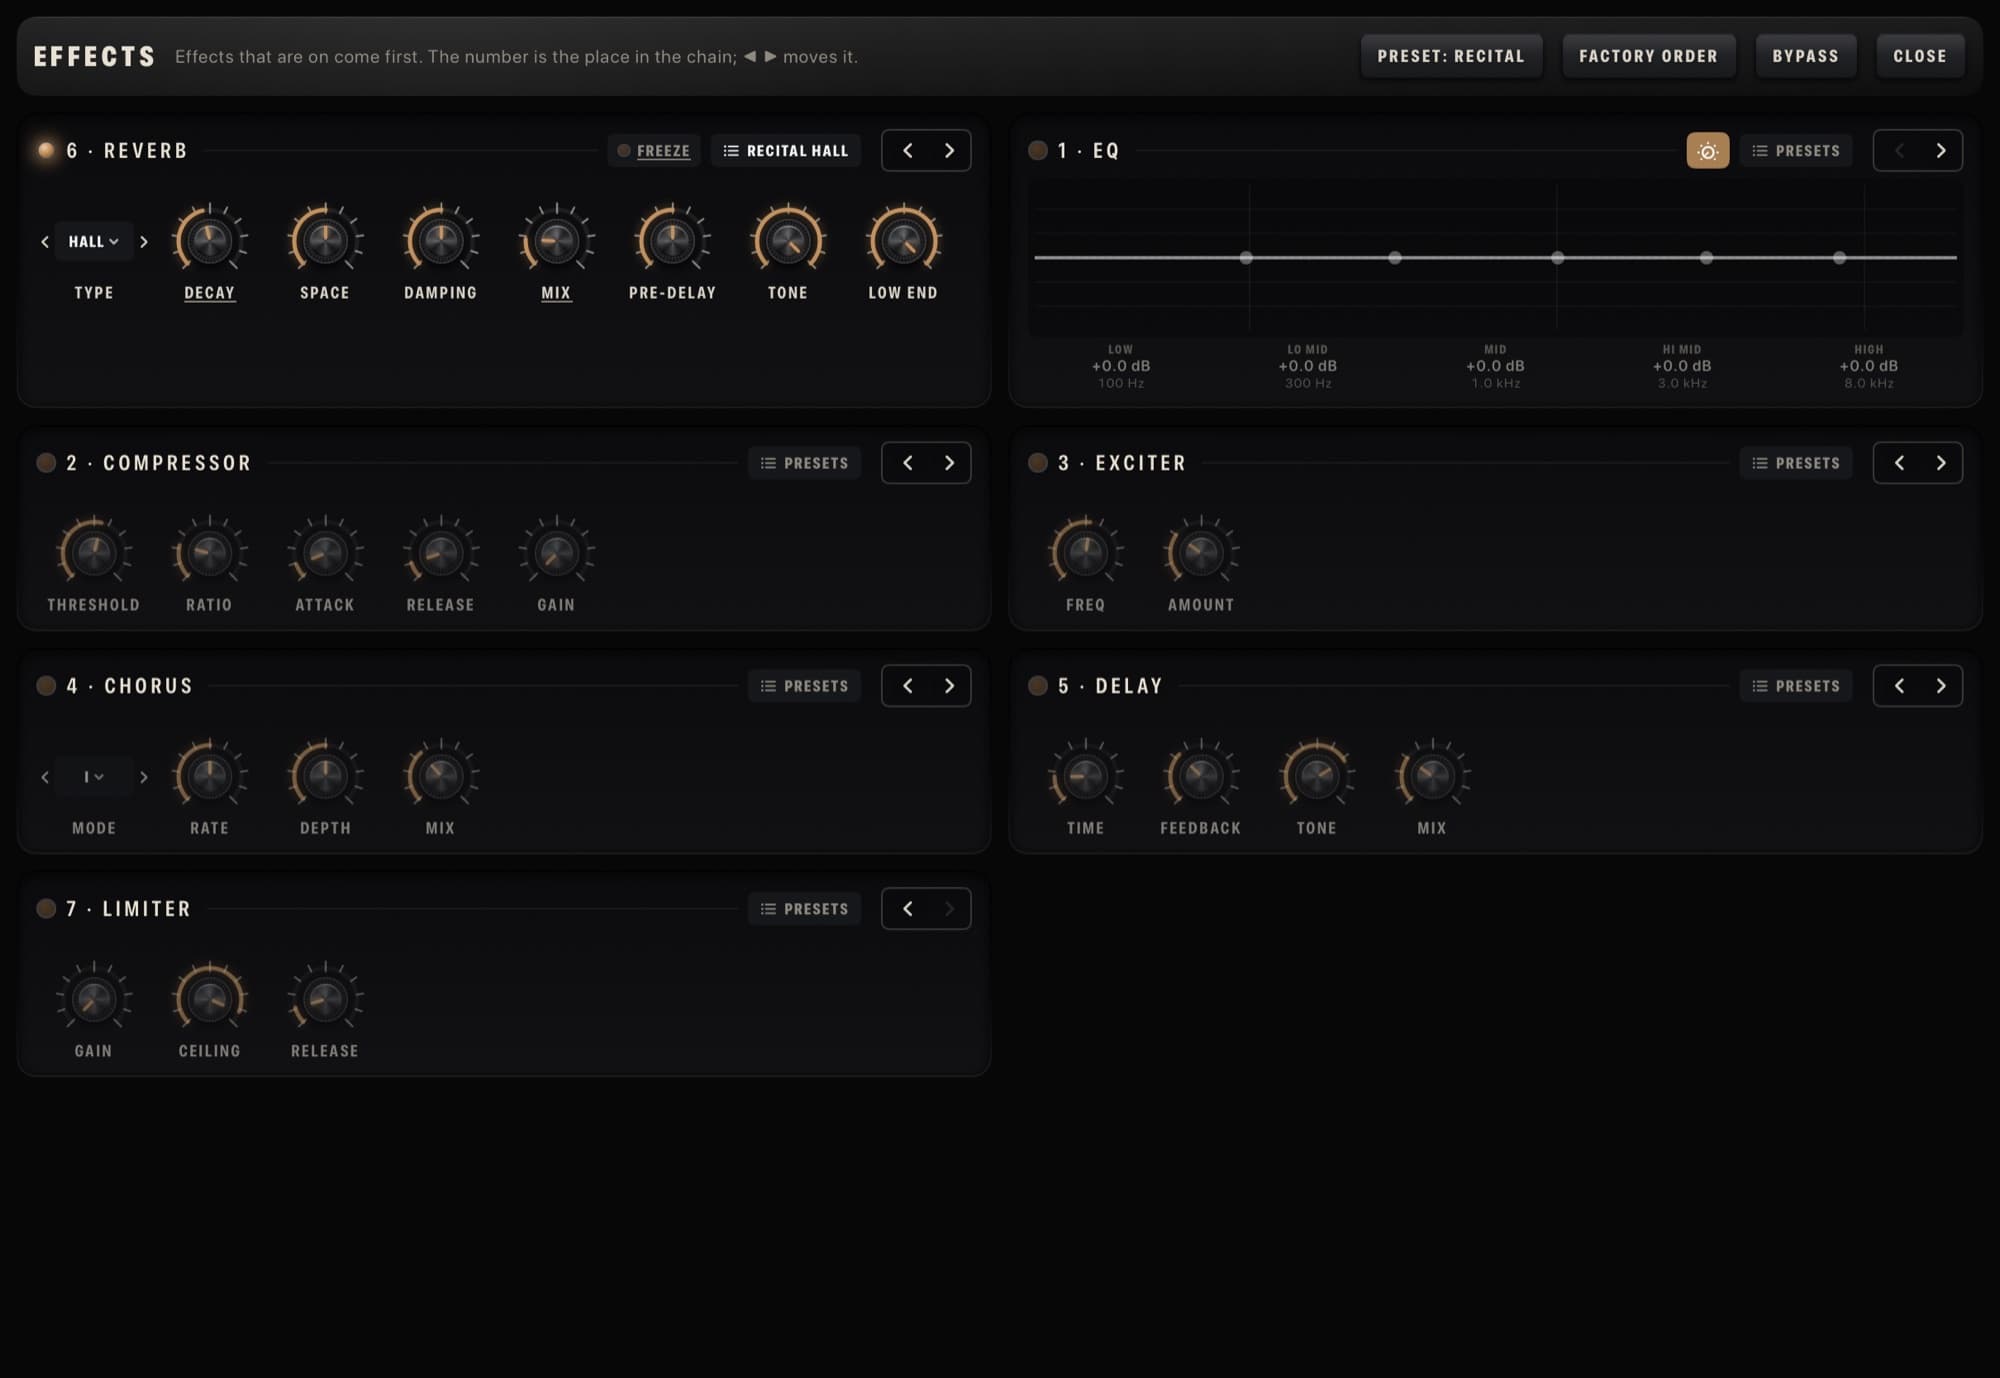Move Compressor later with its right arrow
Image resolution: width=2000 pixels, height=1378 pixels.
pyautogui.click(x=949, y=463)
